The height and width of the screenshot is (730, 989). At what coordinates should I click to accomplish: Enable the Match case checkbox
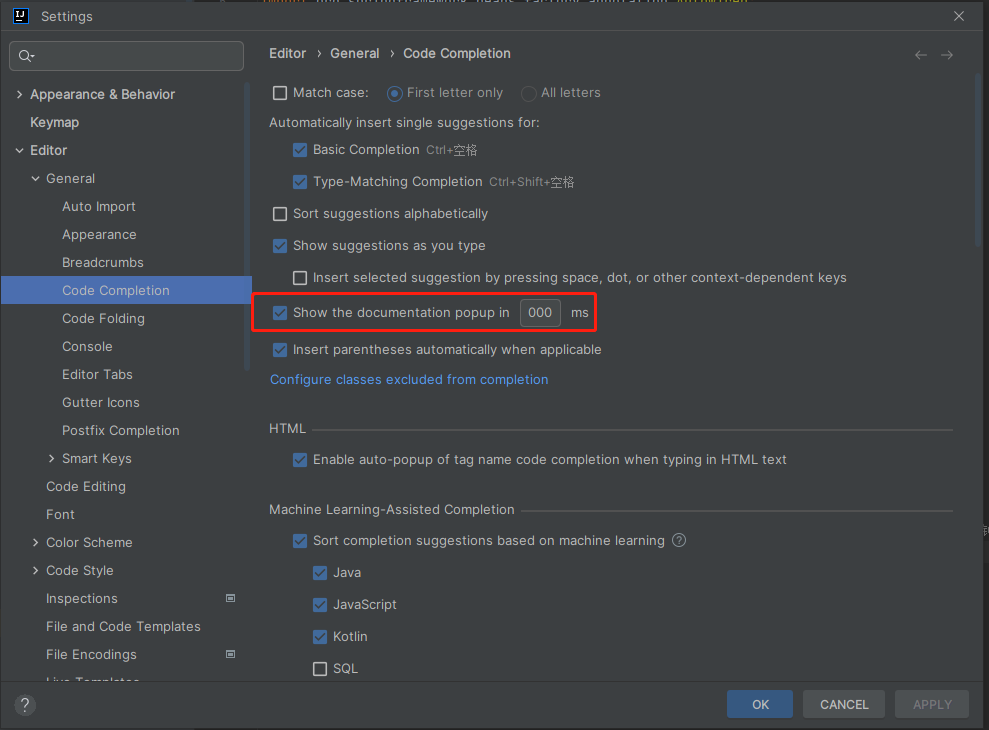[x=280, y=93]
